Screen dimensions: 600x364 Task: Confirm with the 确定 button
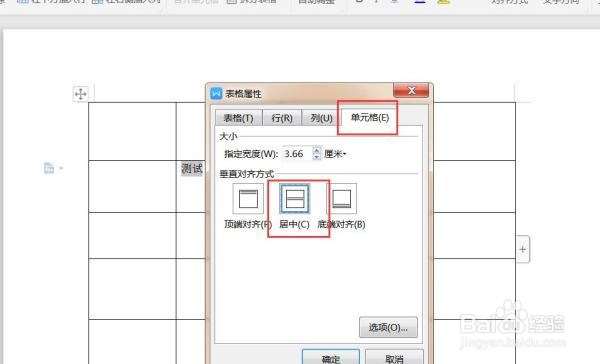(331, 358)
